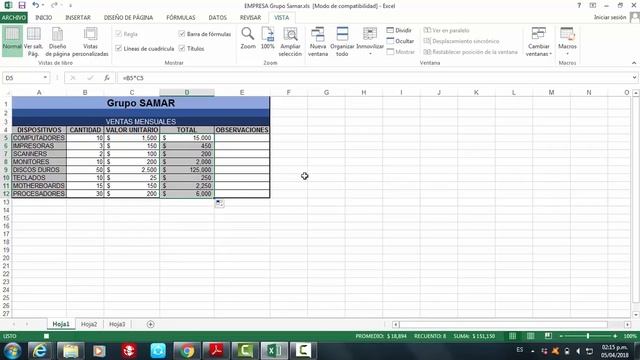Click the autofill options smart tag
Image resolution: width=640 pixels, height=360 pixels.
[220, 203]
